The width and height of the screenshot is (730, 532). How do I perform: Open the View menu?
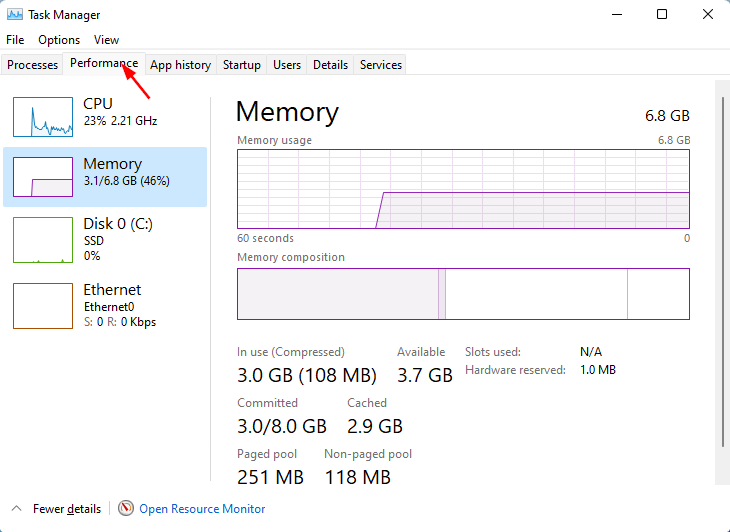point(106,40)
